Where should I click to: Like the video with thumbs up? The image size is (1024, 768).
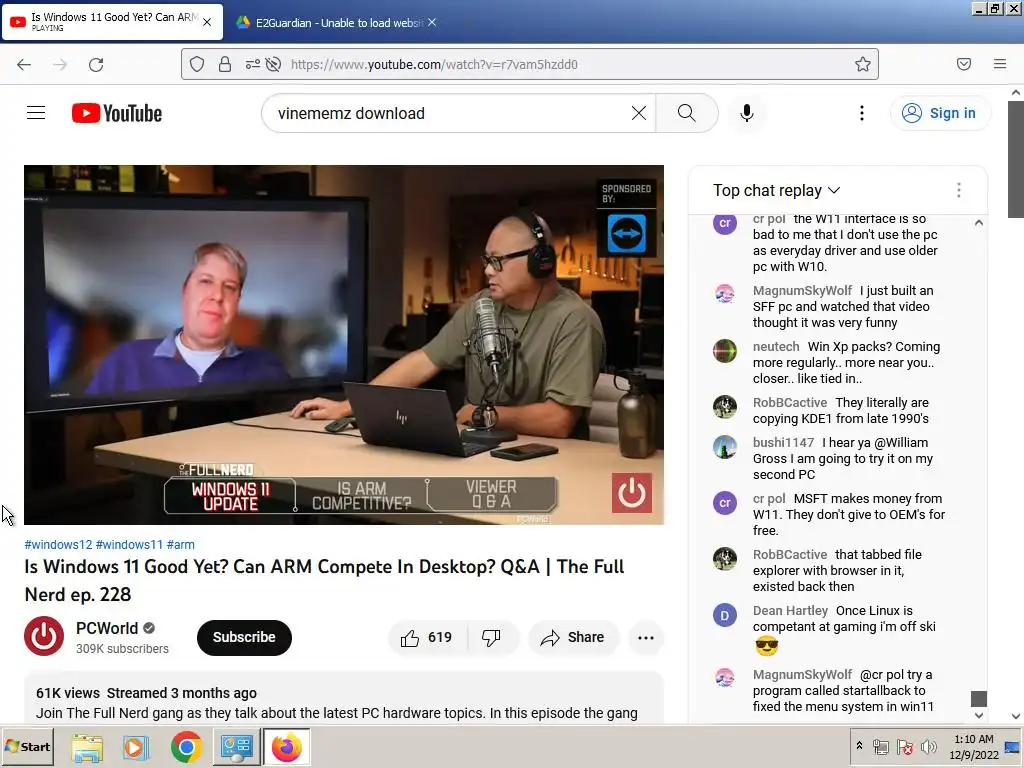(427, 637)
